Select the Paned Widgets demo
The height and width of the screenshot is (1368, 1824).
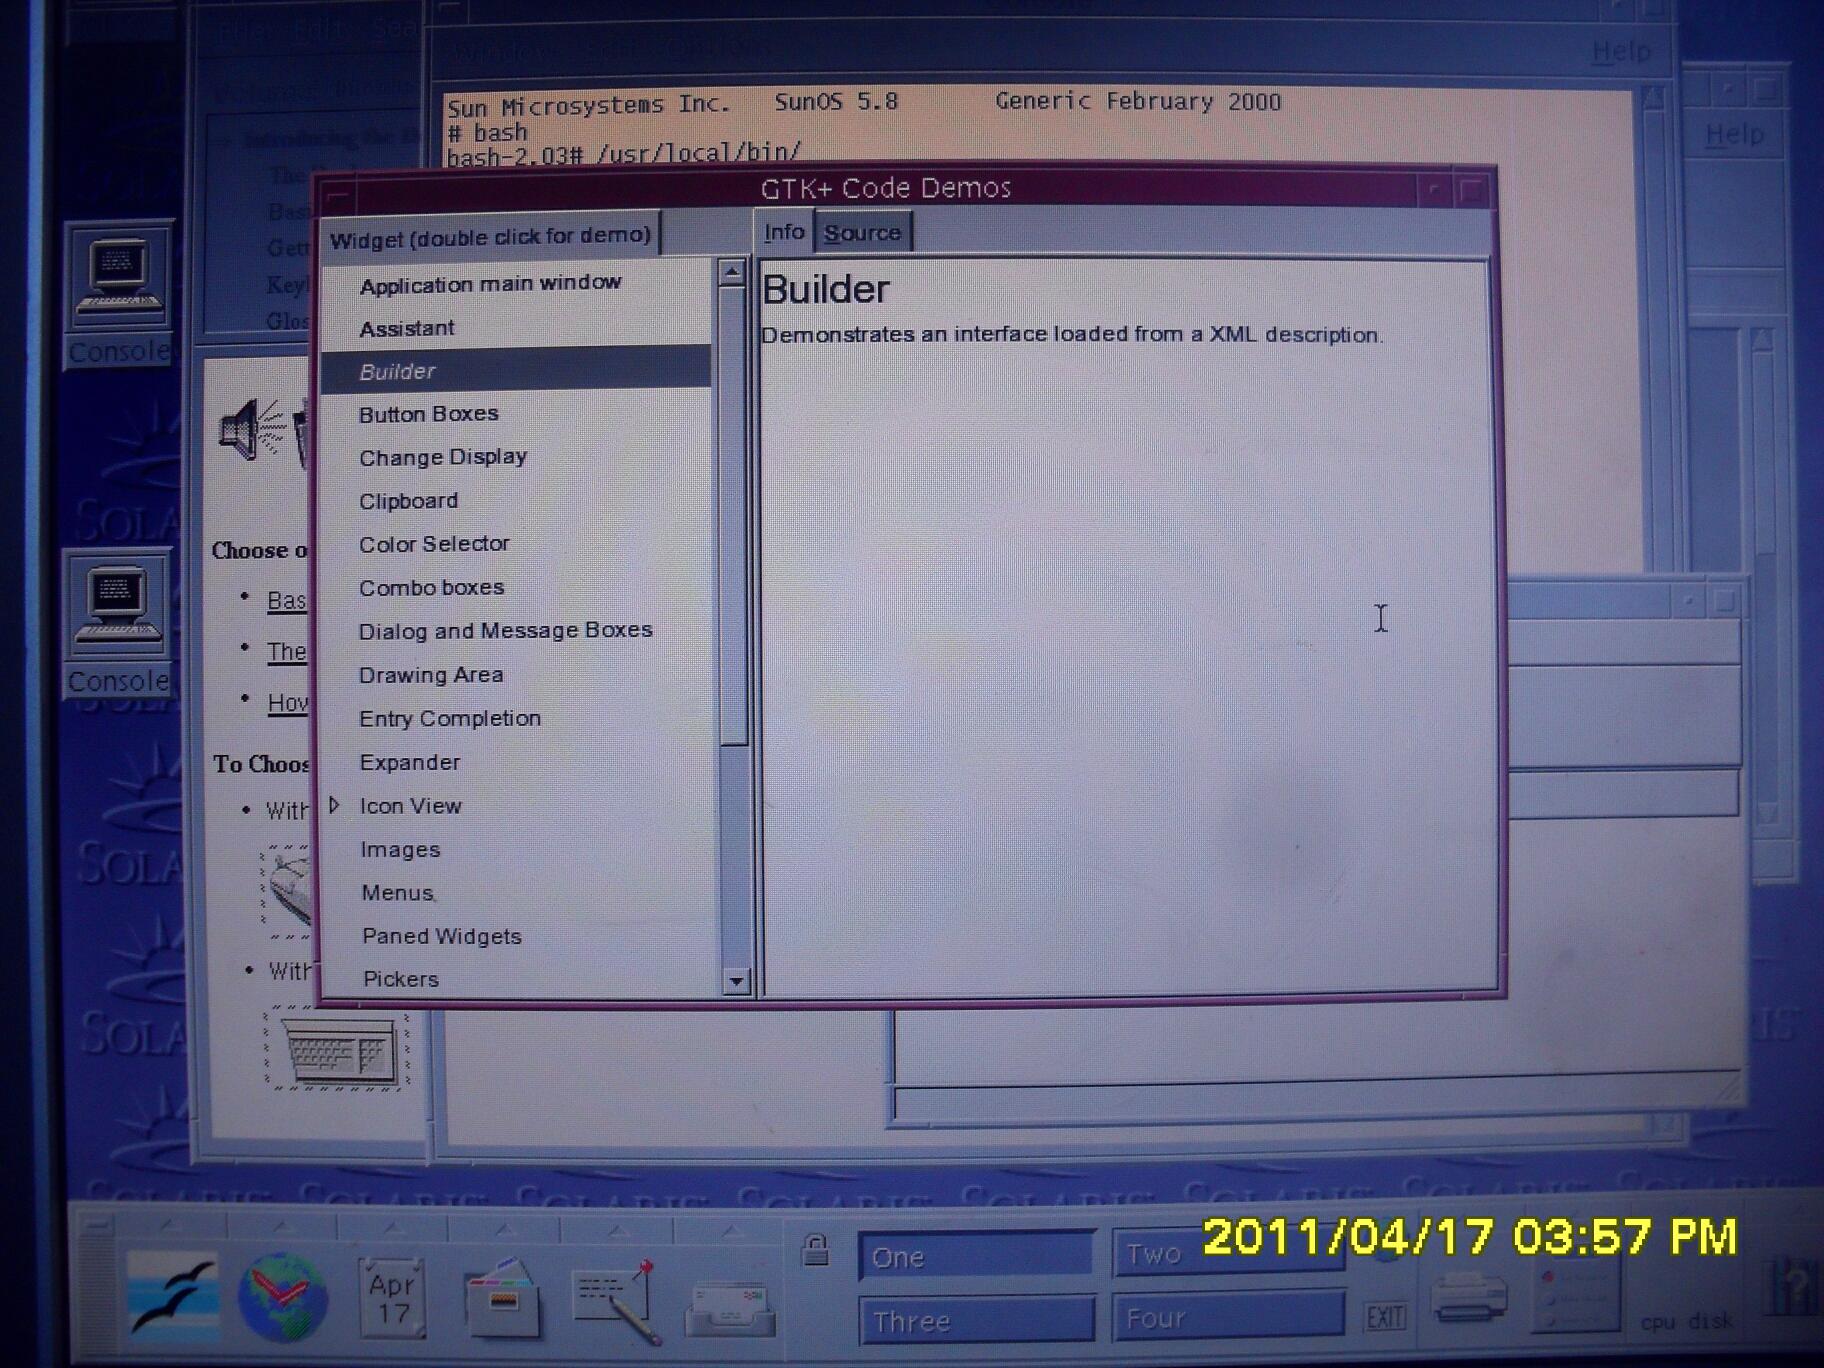(442, 937)
